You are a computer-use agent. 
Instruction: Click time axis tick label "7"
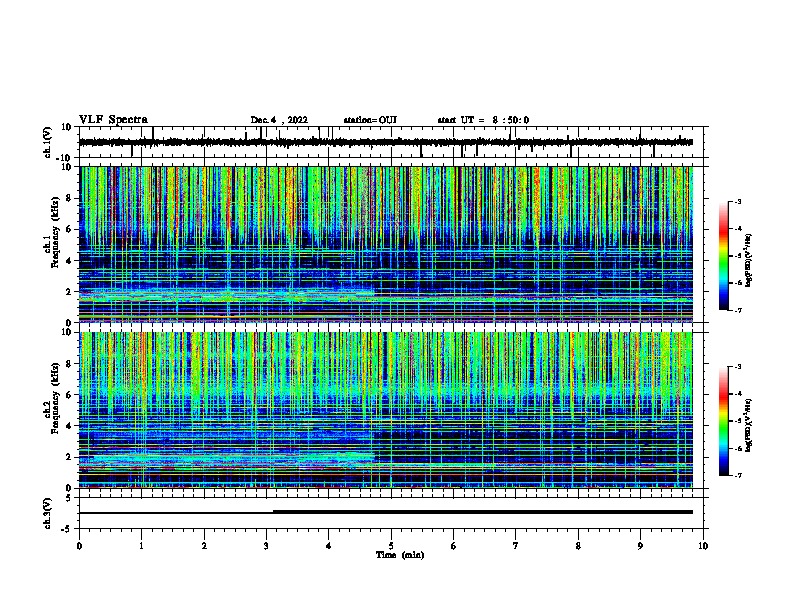pos(516,546)
